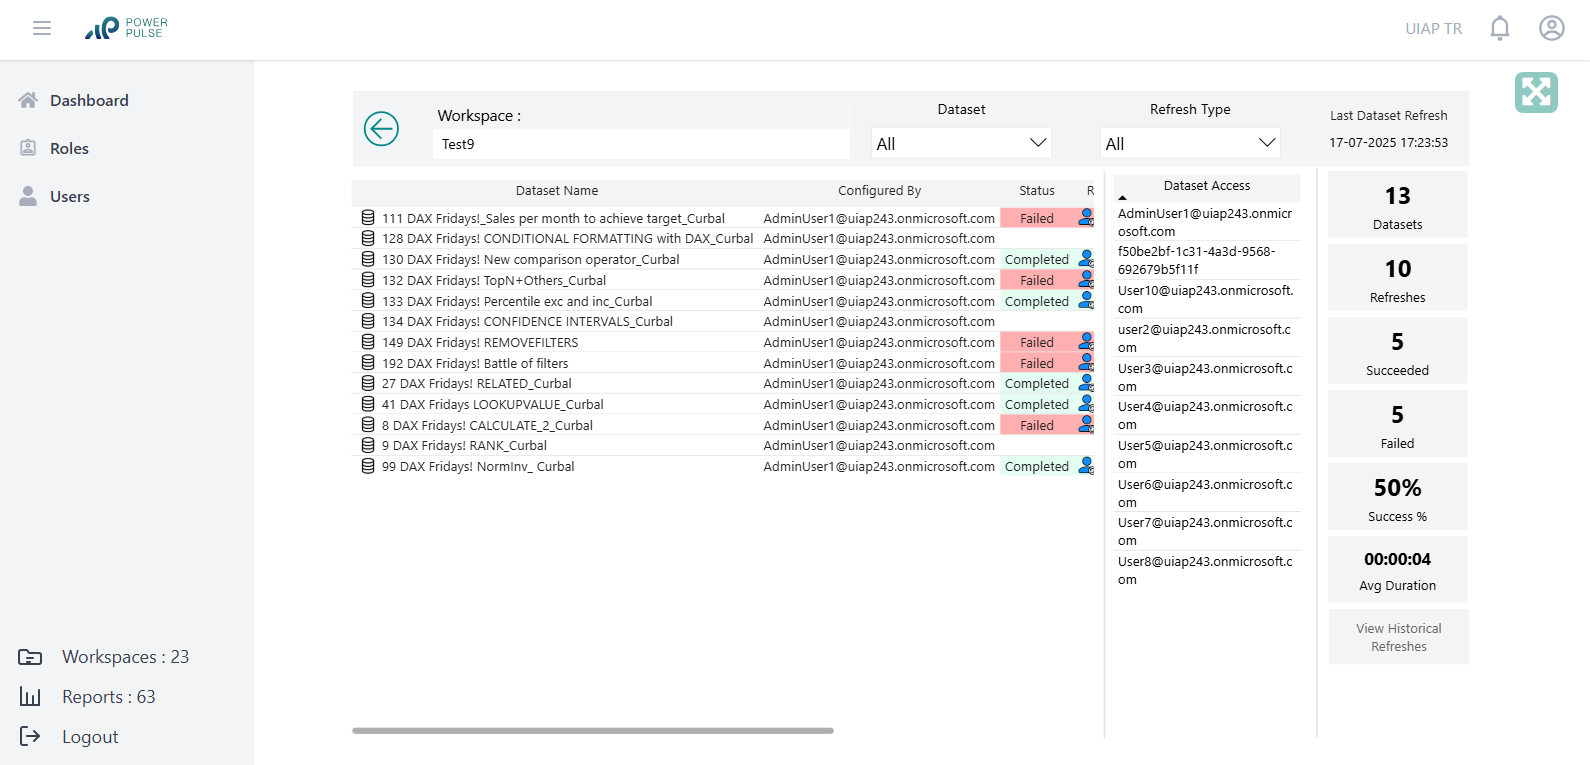Screen dimensions: 1590x765
Task: Select '133 DAX Fridays! Percentile exc and inc_Curbal'
Action: [517, 301]
